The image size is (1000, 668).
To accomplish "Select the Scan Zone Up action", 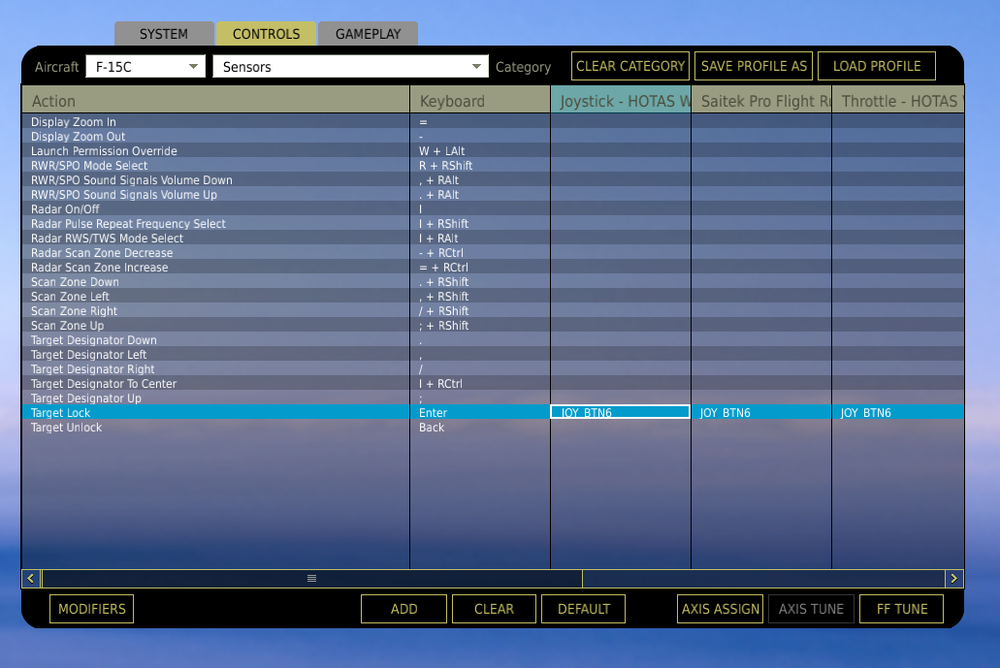I will tap(216, 325).
